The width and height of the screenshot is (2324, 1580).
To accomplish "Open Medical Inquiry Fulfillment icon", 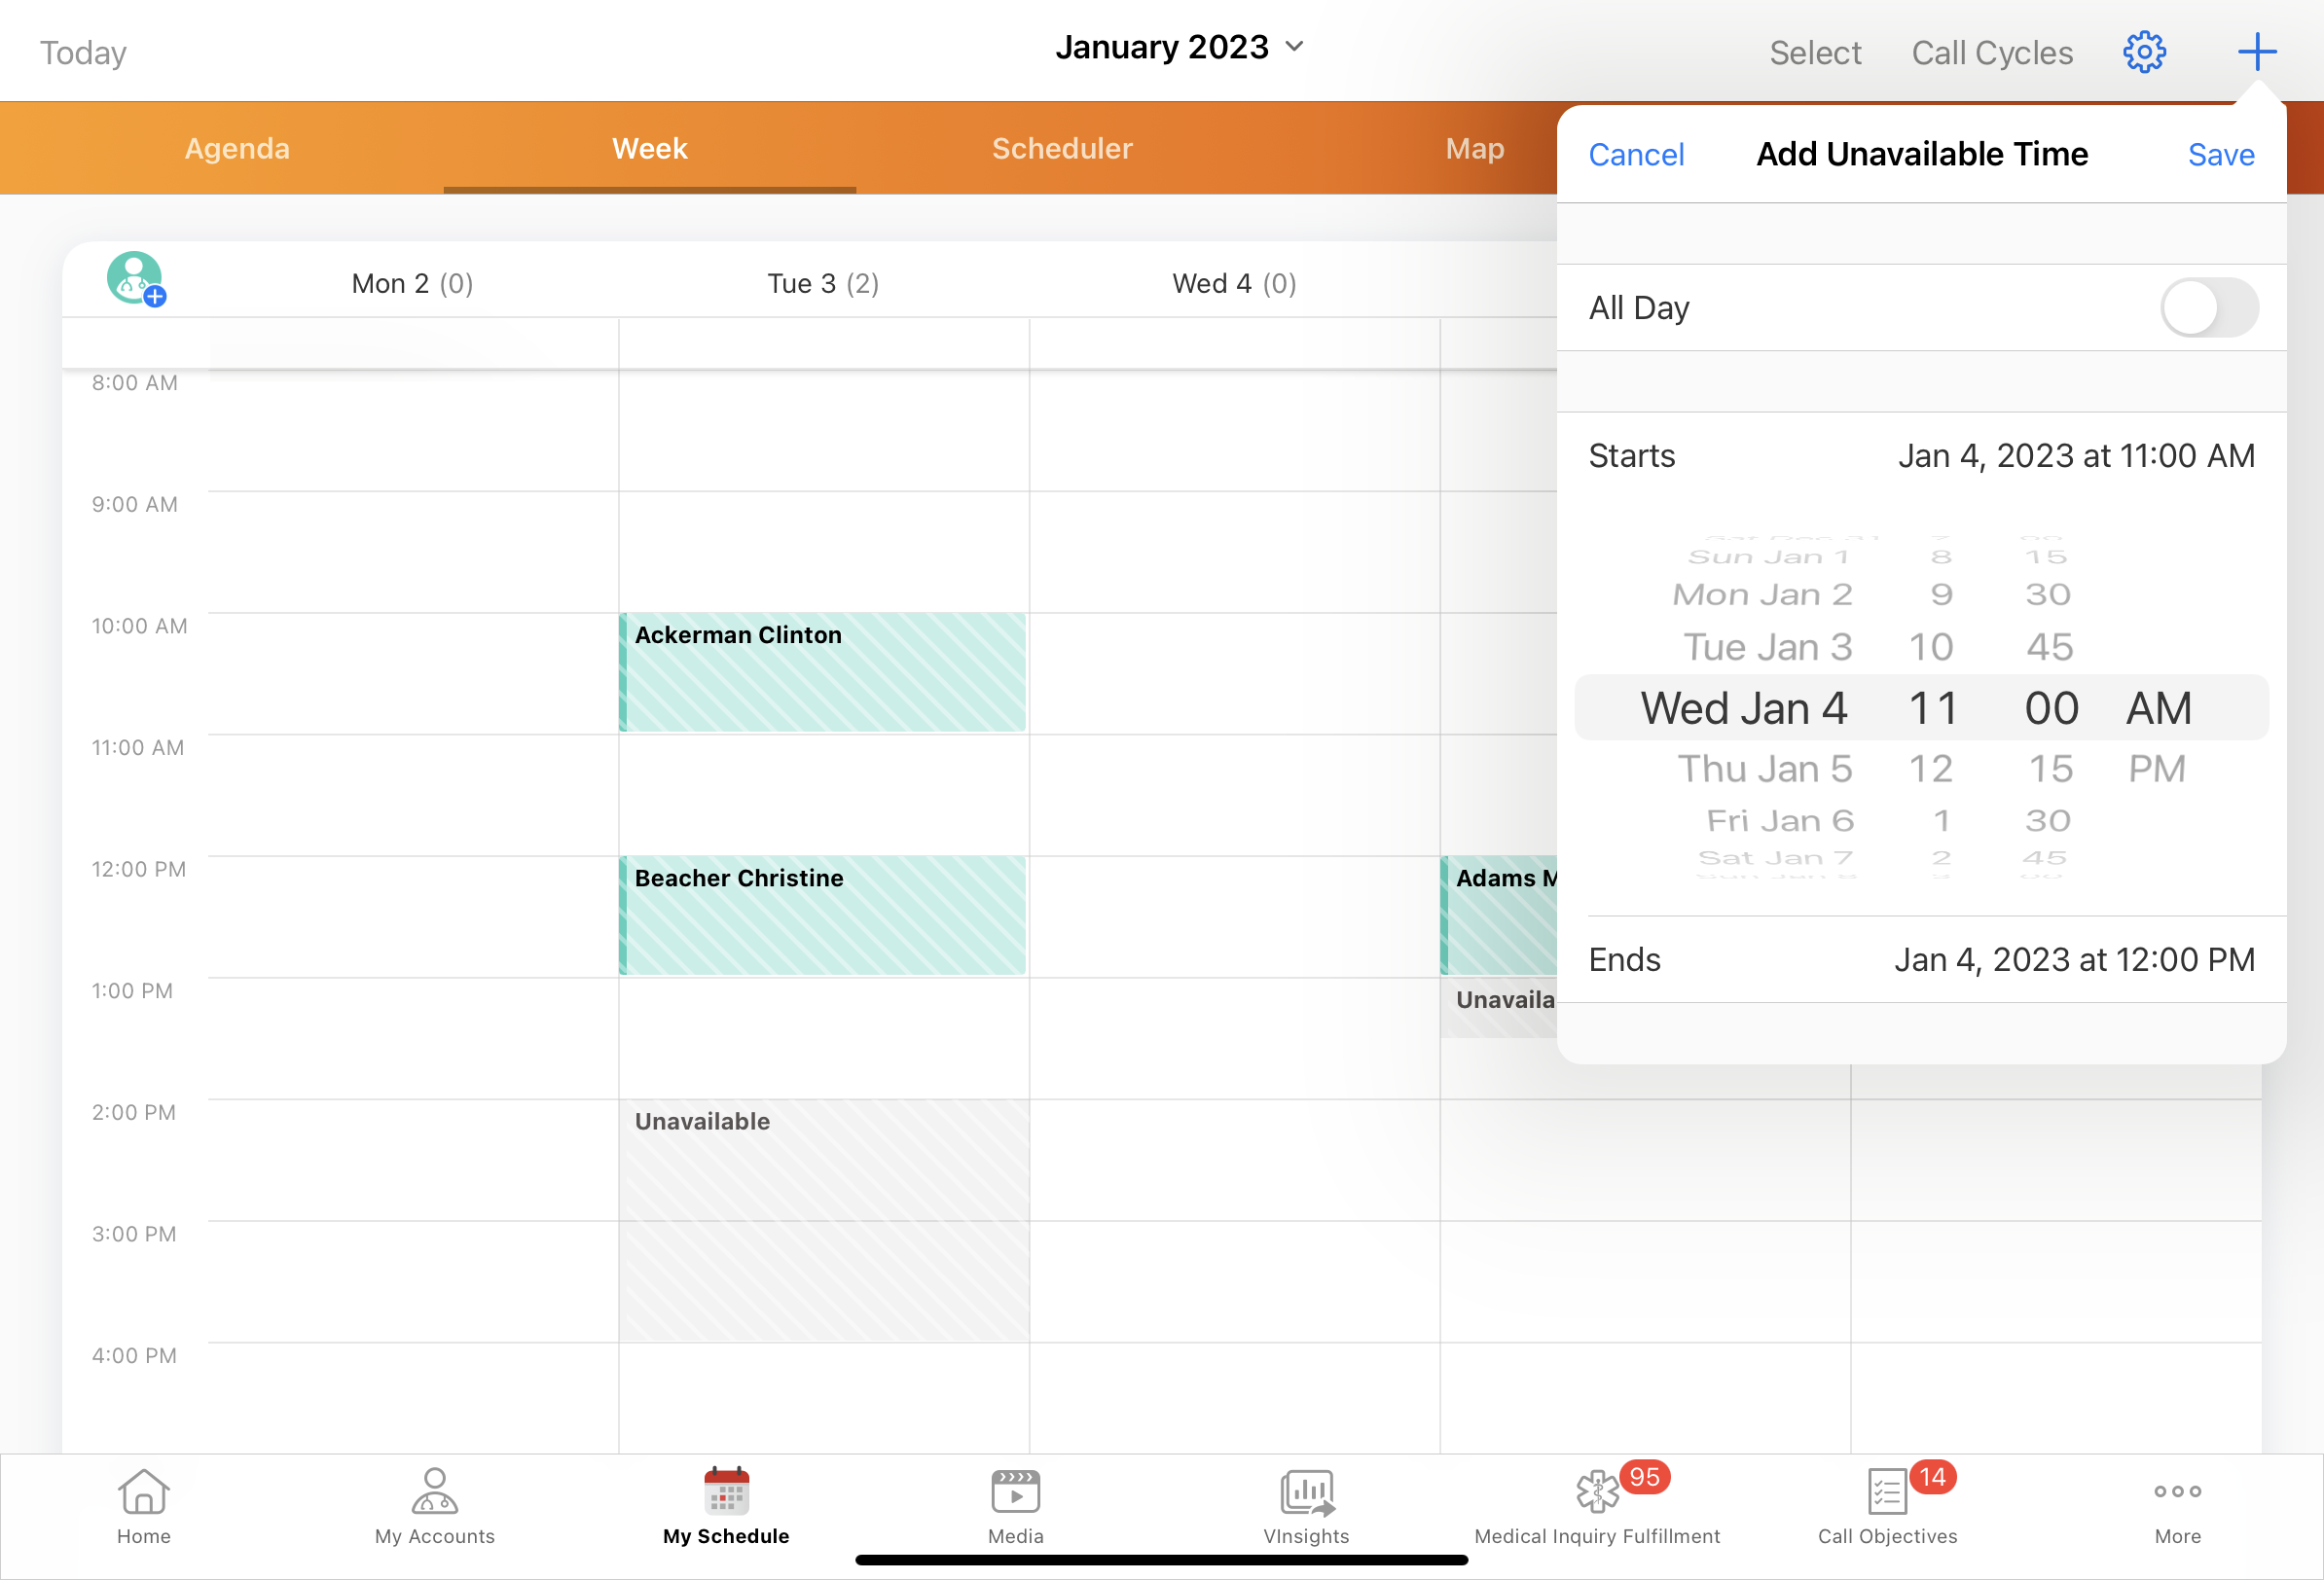I will click(1597, 1492).
